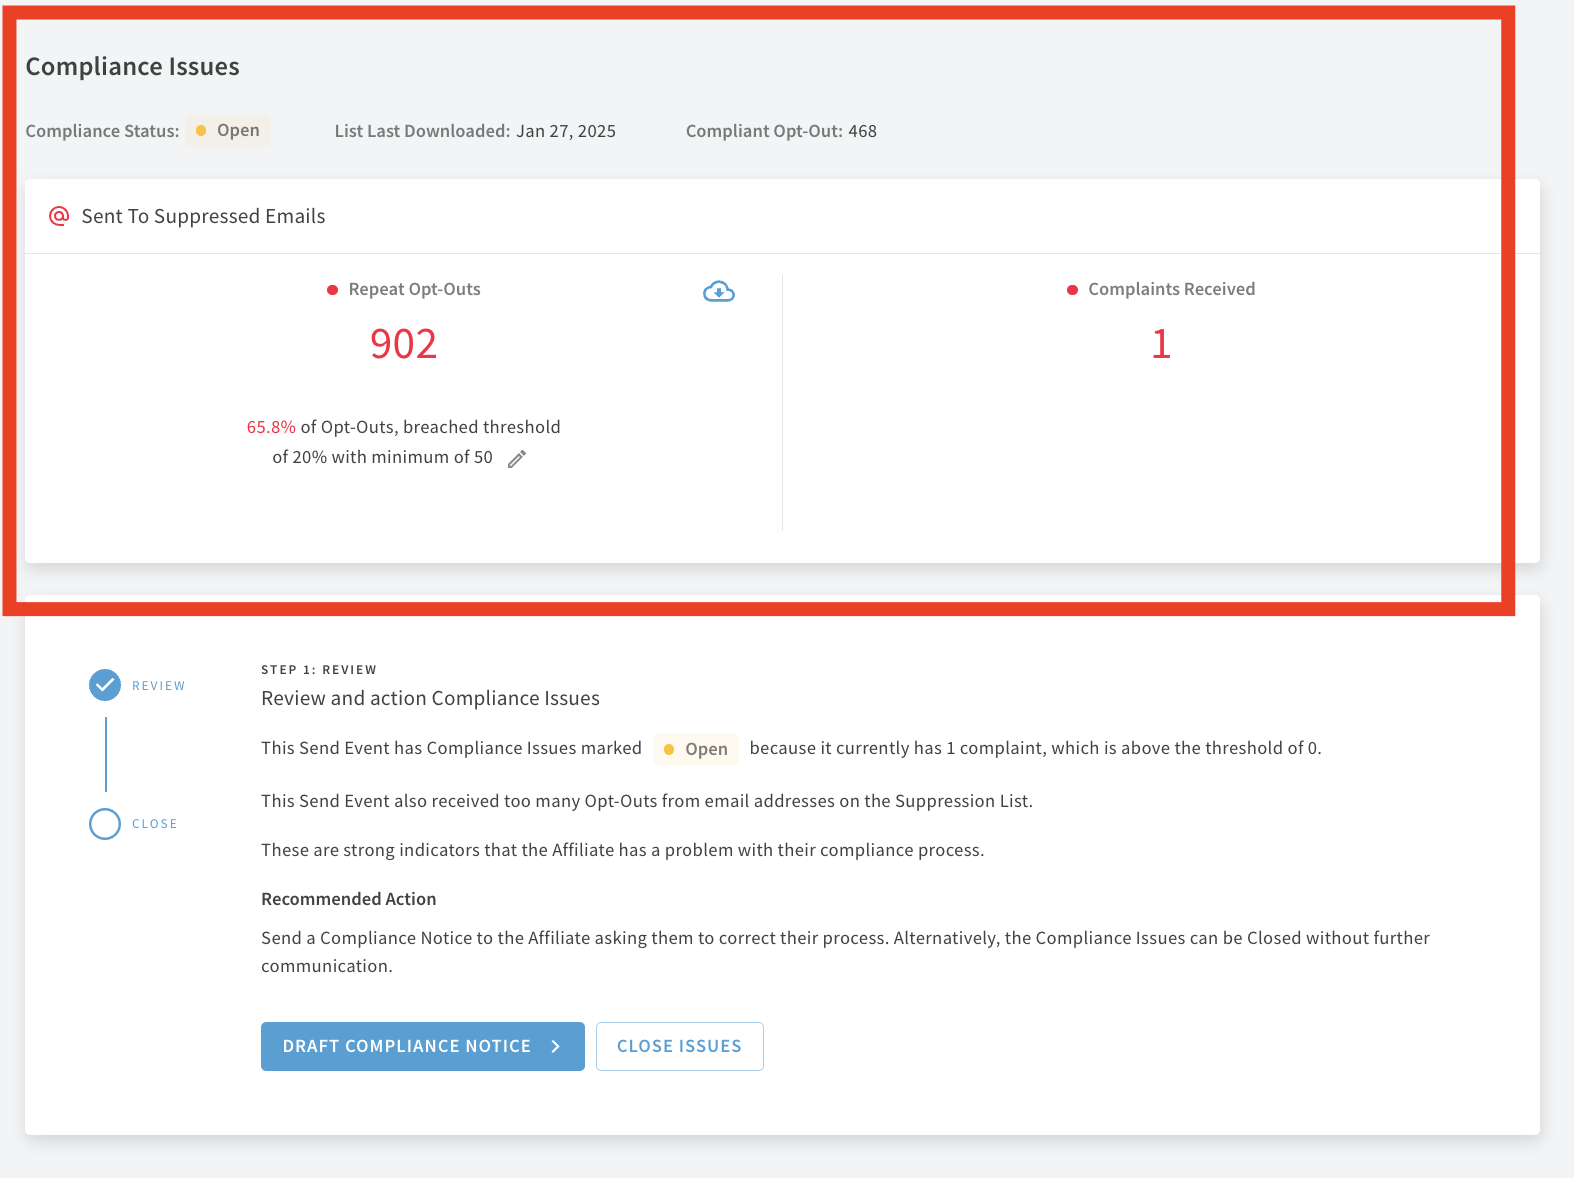This screenshot has height=1178, width=1574.
Task: Click the Complaints Received count of 1
Action: coord(1160,344)
